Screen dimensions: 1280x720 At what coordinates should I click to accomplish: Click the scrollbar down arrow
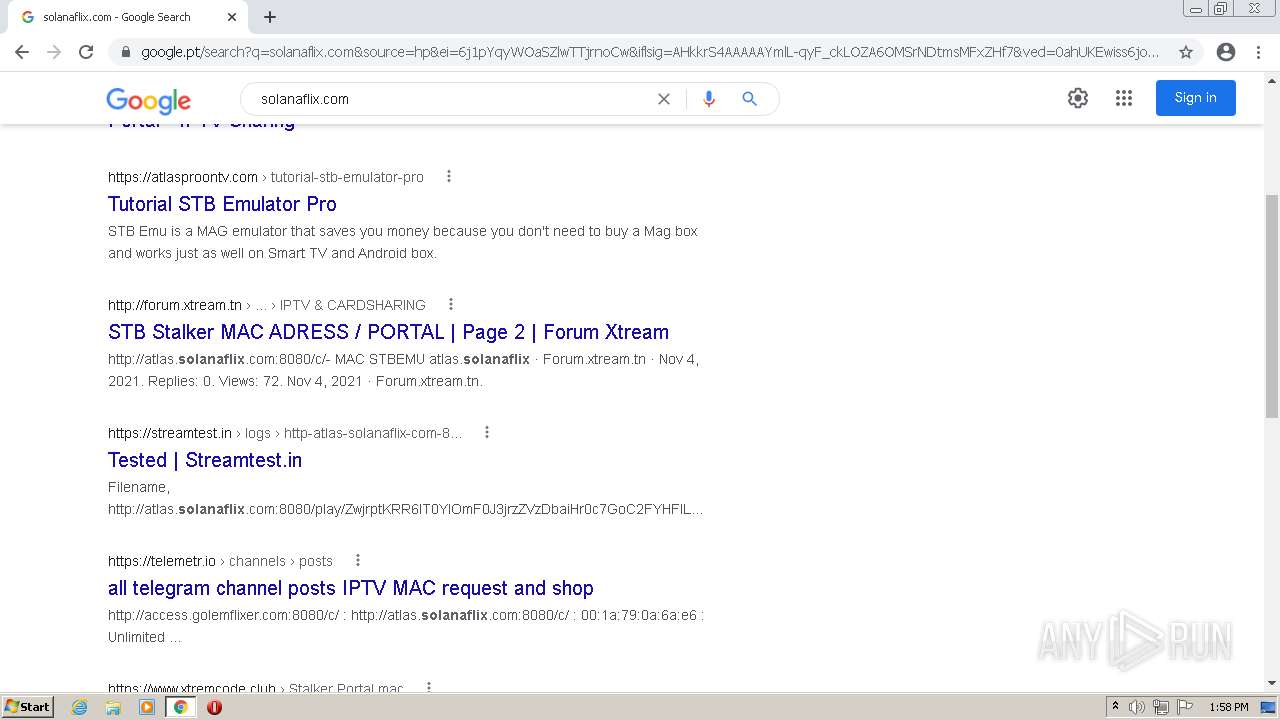1272,683
